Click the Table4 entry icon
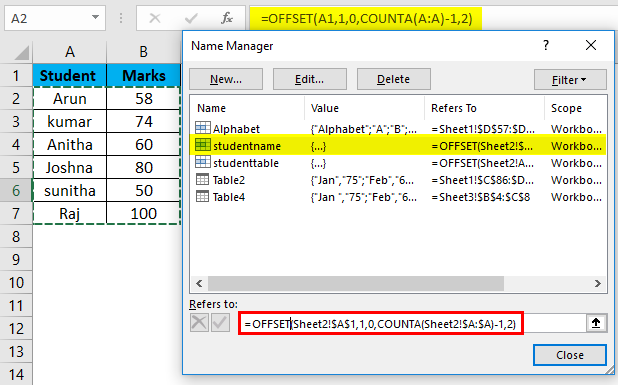The image size is (618, 385). coord(202,196)
